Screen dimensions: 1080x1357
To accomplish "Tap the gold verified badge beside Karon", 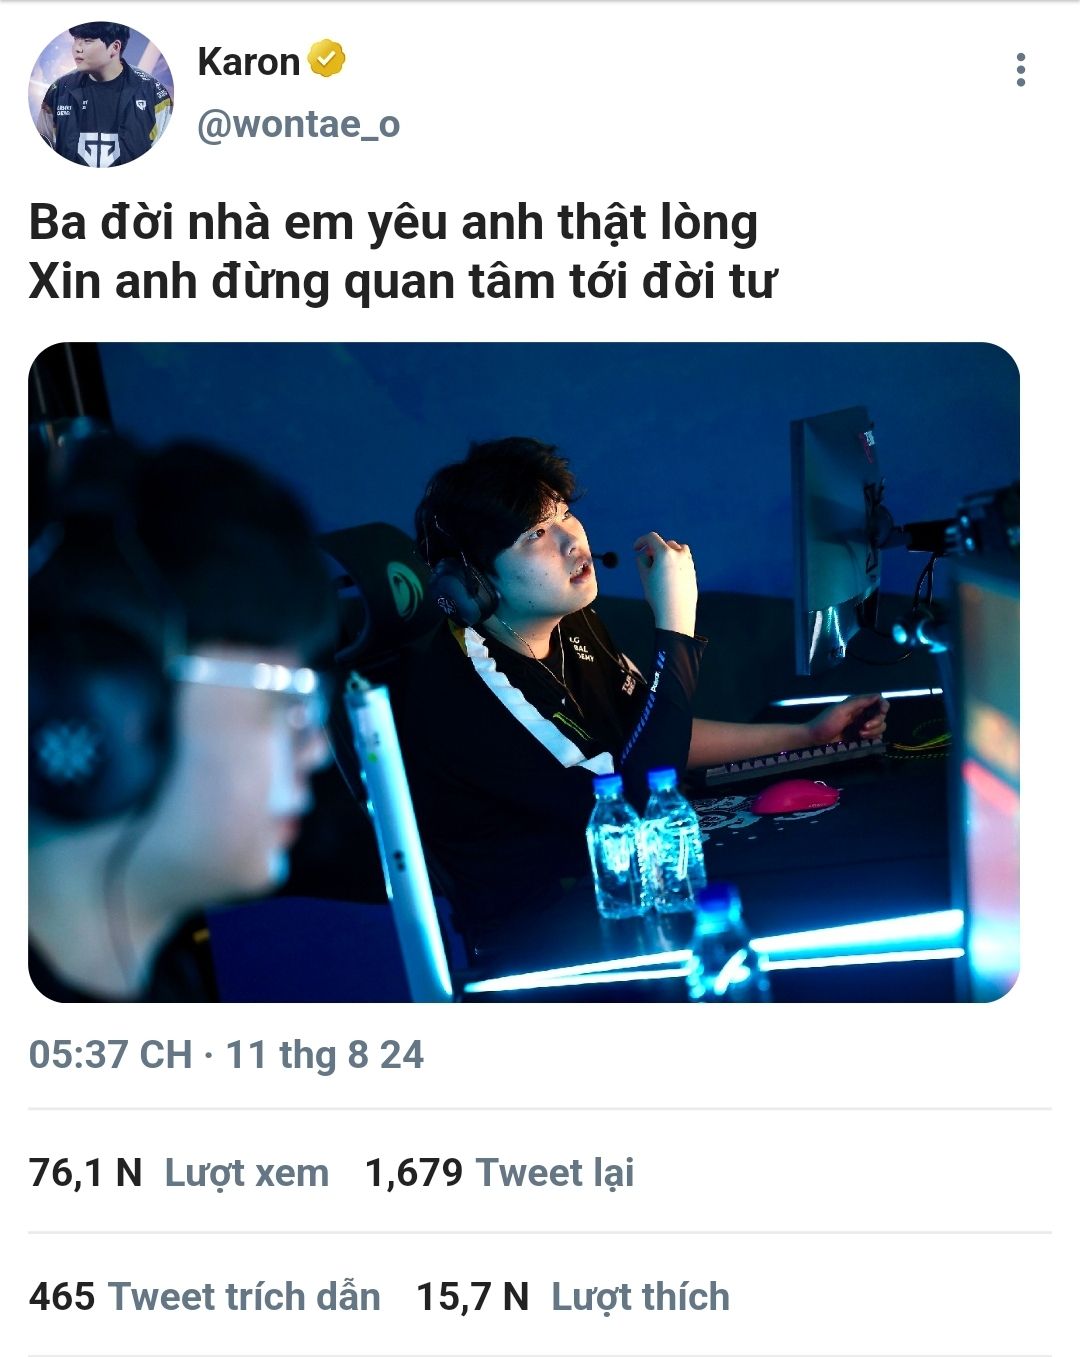I will click(x=326, y=59).
